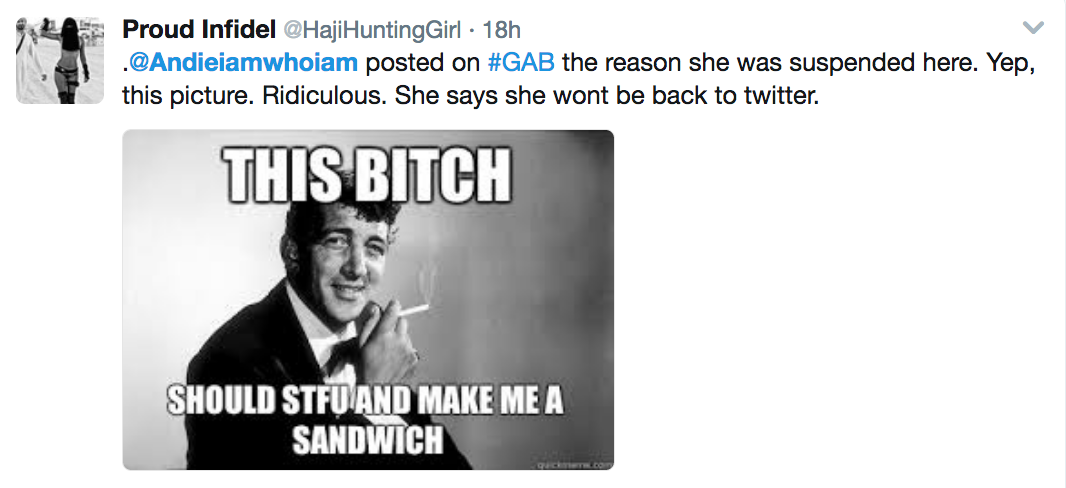Click the "SANDWICH" caption on the meme
Screen dimensions: 1066x488
[x=366, y=439]
